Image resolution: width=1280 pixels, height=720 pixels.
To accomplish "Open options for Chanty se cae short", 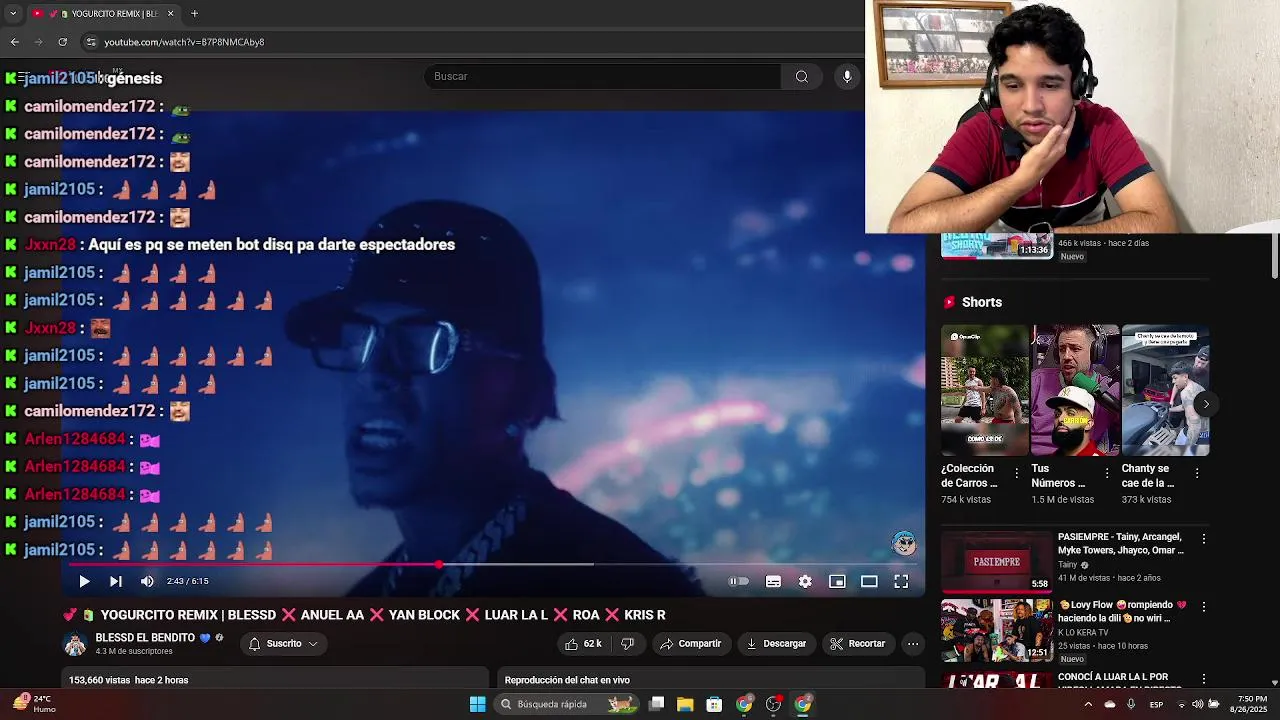I will (x=1197, y=473).
